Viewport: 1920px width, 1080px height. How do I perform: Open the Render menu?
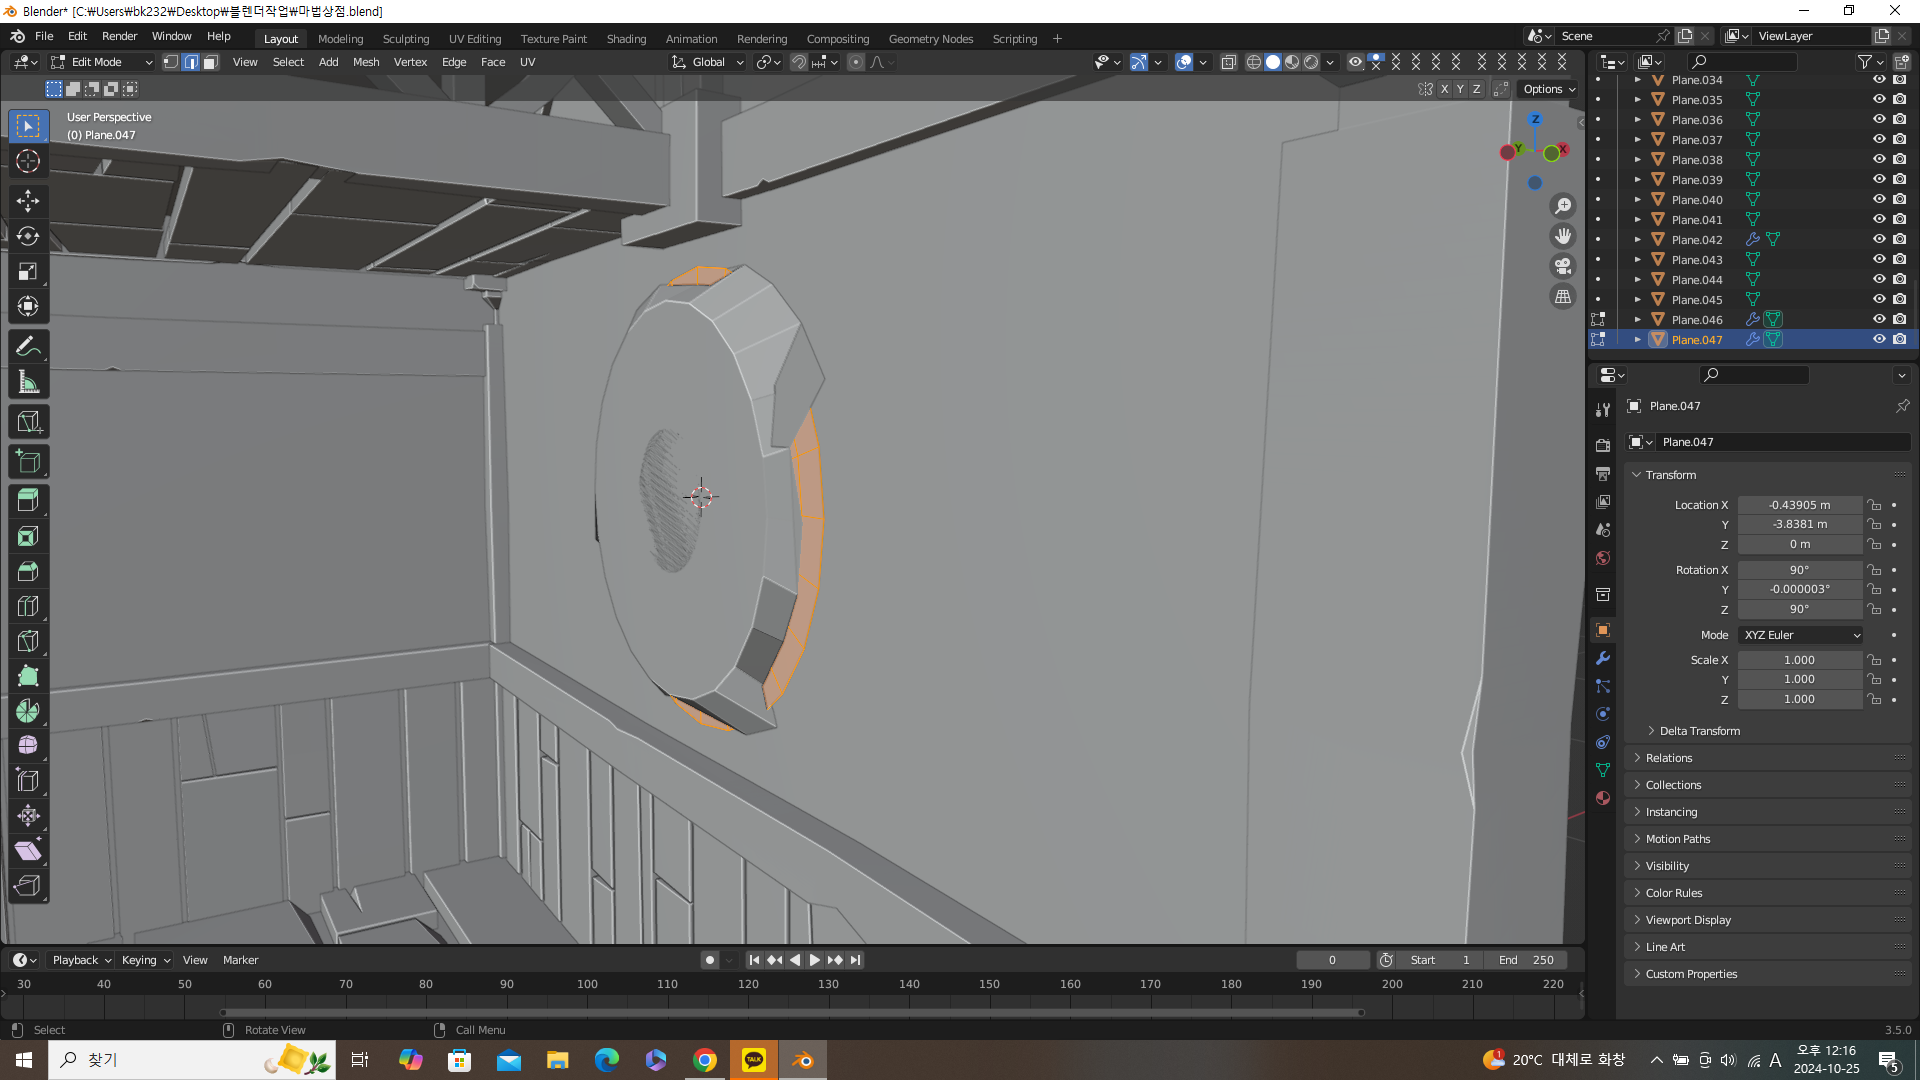pos(119,36)
